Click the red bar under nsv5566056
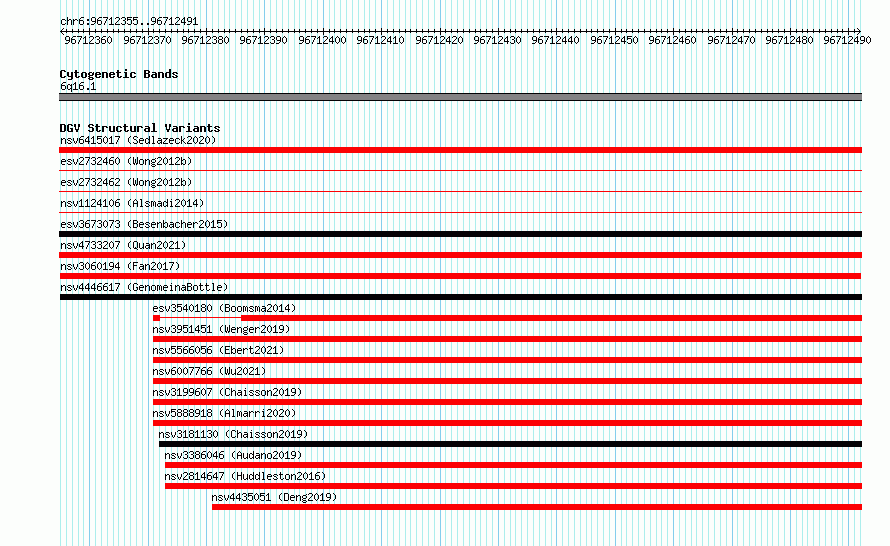 click(507, 360)
